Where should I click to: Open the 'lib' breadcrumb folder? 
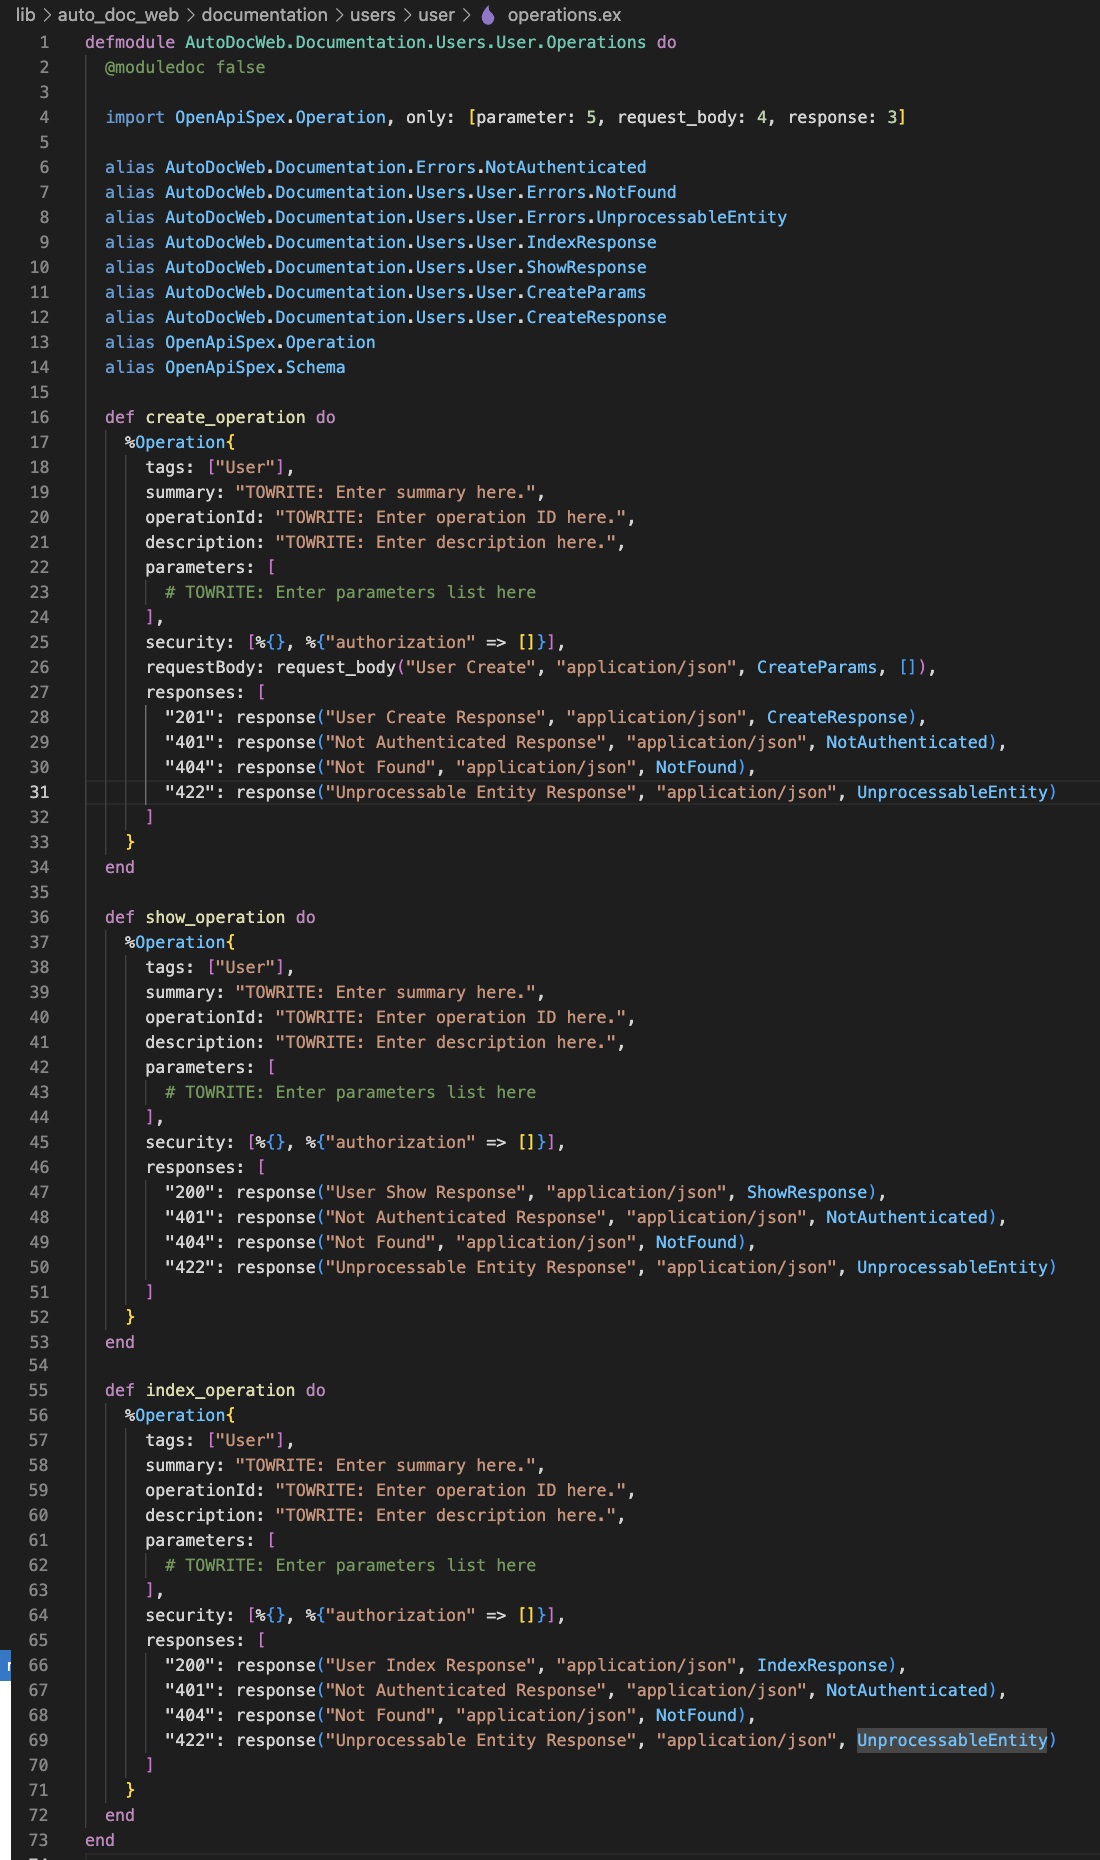click(x=25, y=15)
